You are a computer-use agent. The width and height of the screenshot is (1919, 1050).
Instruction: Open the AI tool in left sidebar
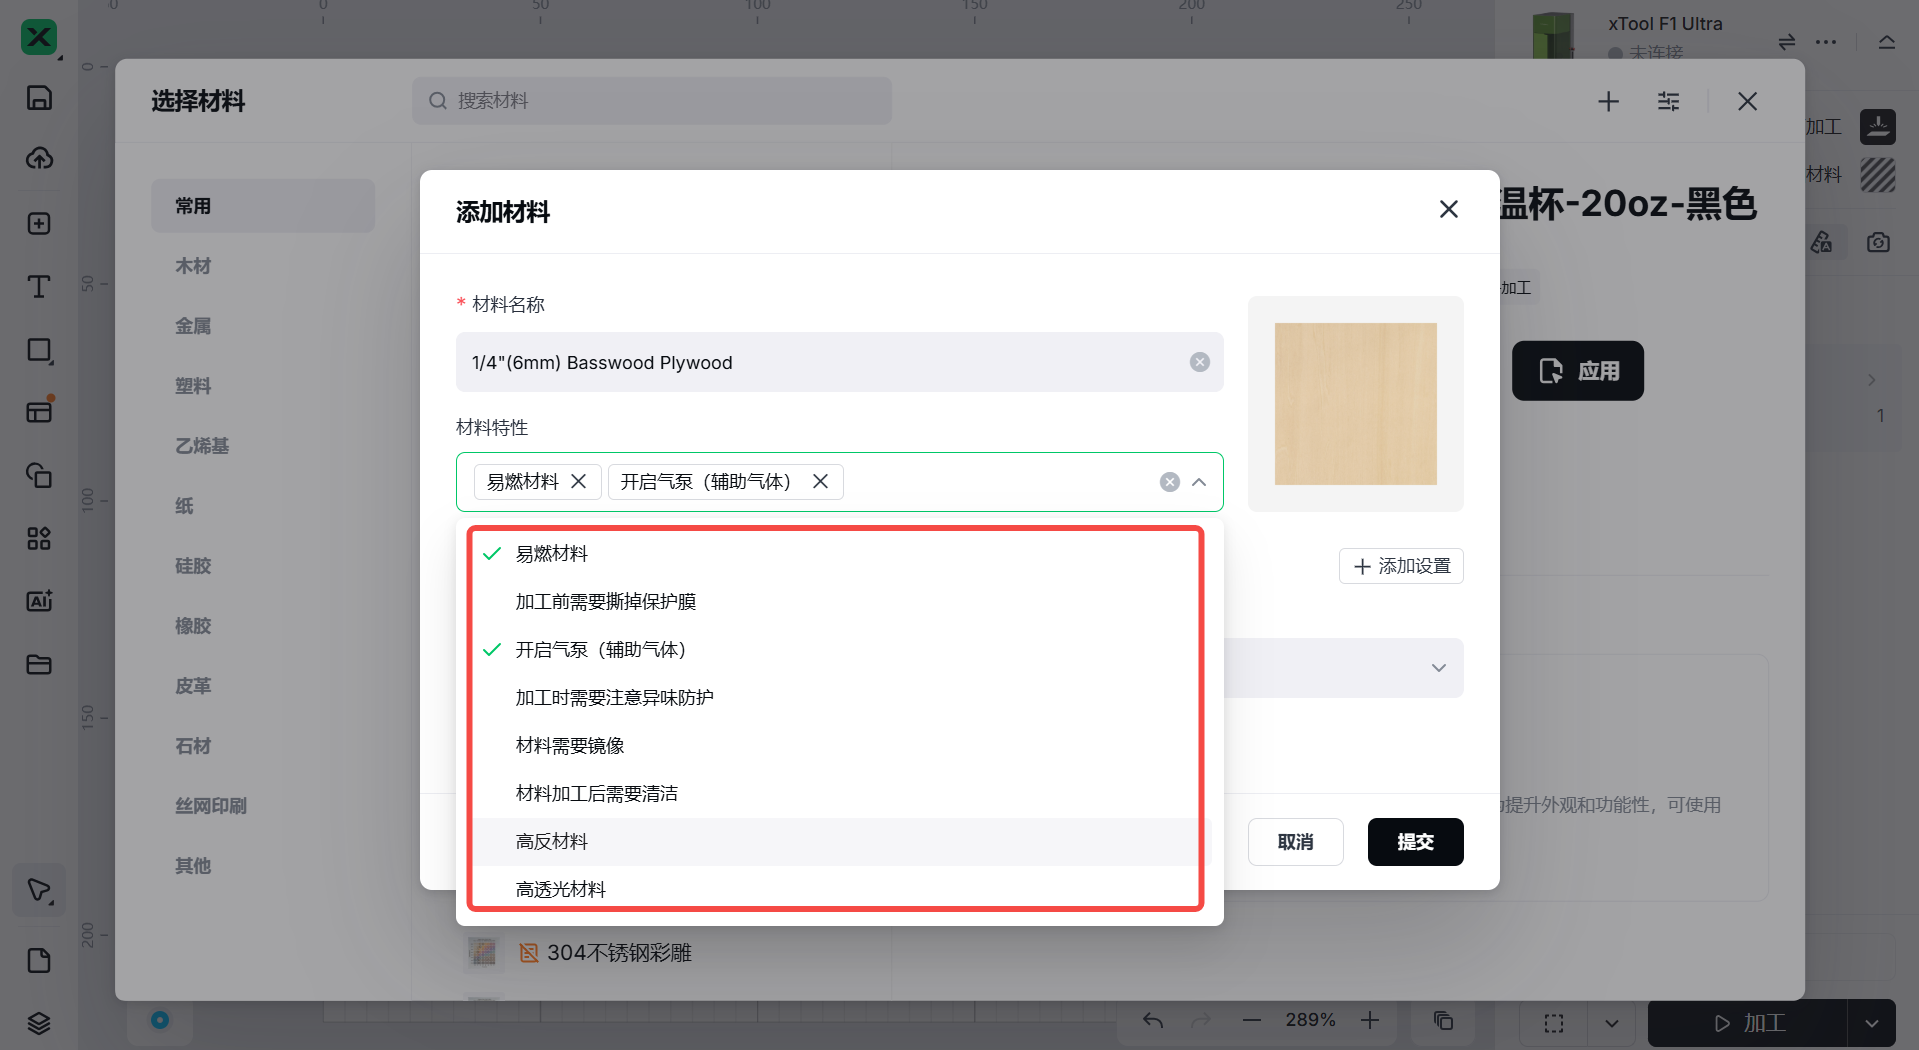point(39,601)
